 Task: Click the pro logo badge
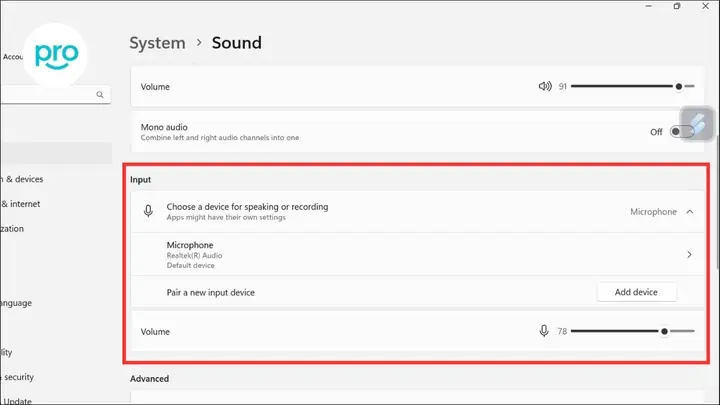tap(56, 55)
